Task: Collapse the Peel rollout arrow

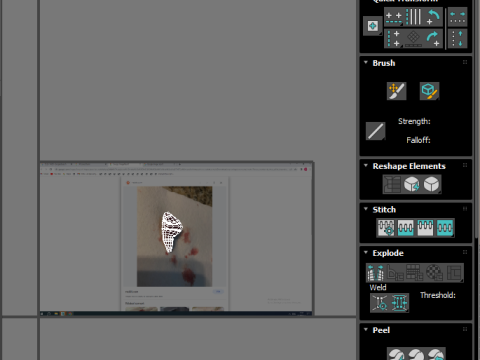Action: click(x=366, y=329)
